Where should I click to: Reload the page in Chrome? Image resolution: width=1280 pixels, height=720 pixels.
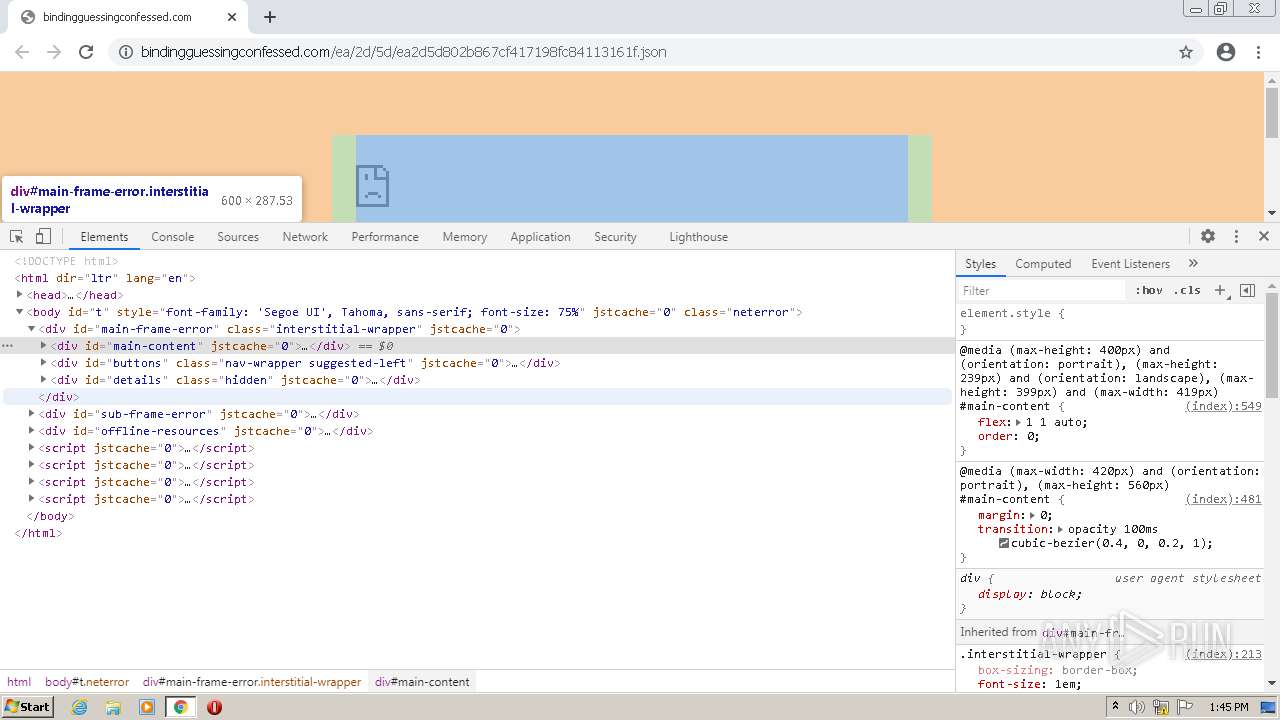pos(86,52)
